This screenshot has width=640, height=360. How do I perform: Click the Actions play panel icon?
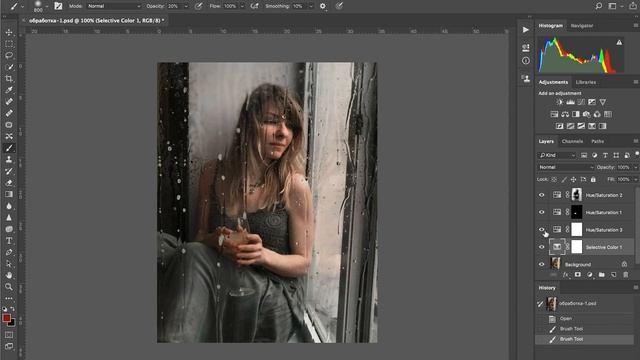pyautogui.click(x=526, y=30)
